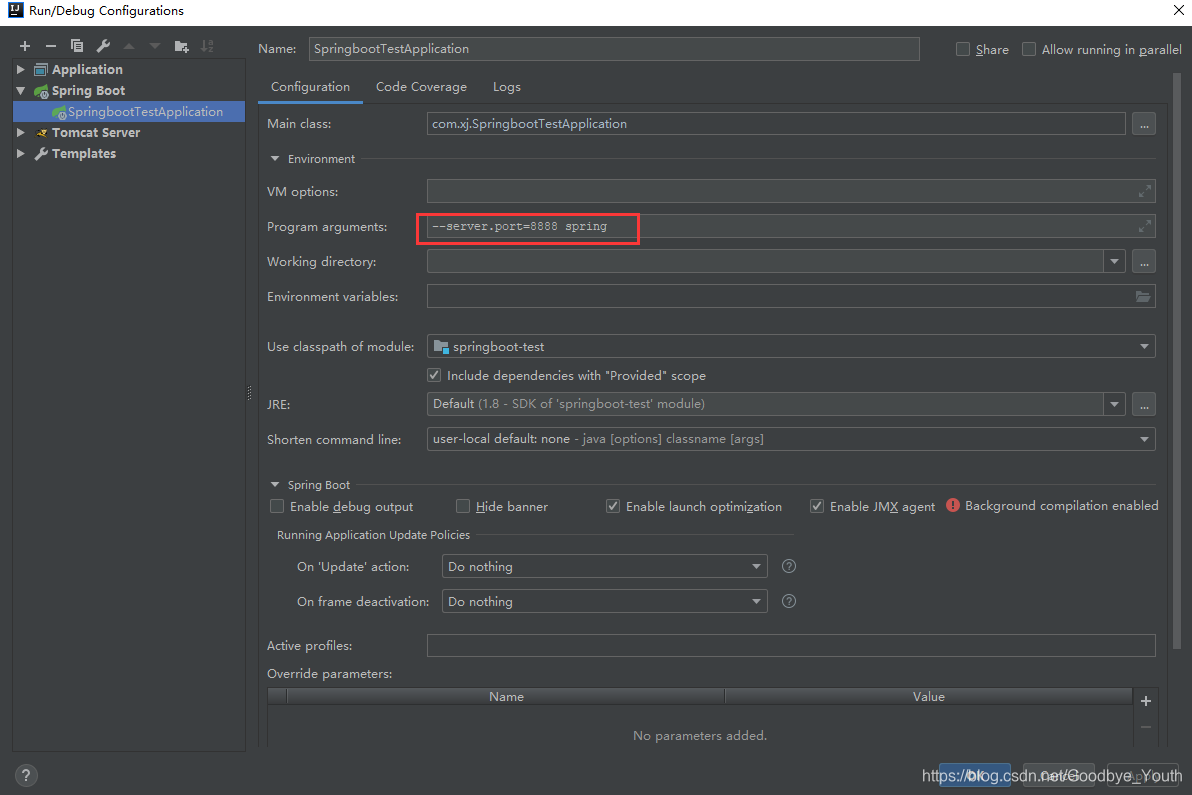
Task: Open help for On frame deactivation
Action: click(x=789, y=601)
